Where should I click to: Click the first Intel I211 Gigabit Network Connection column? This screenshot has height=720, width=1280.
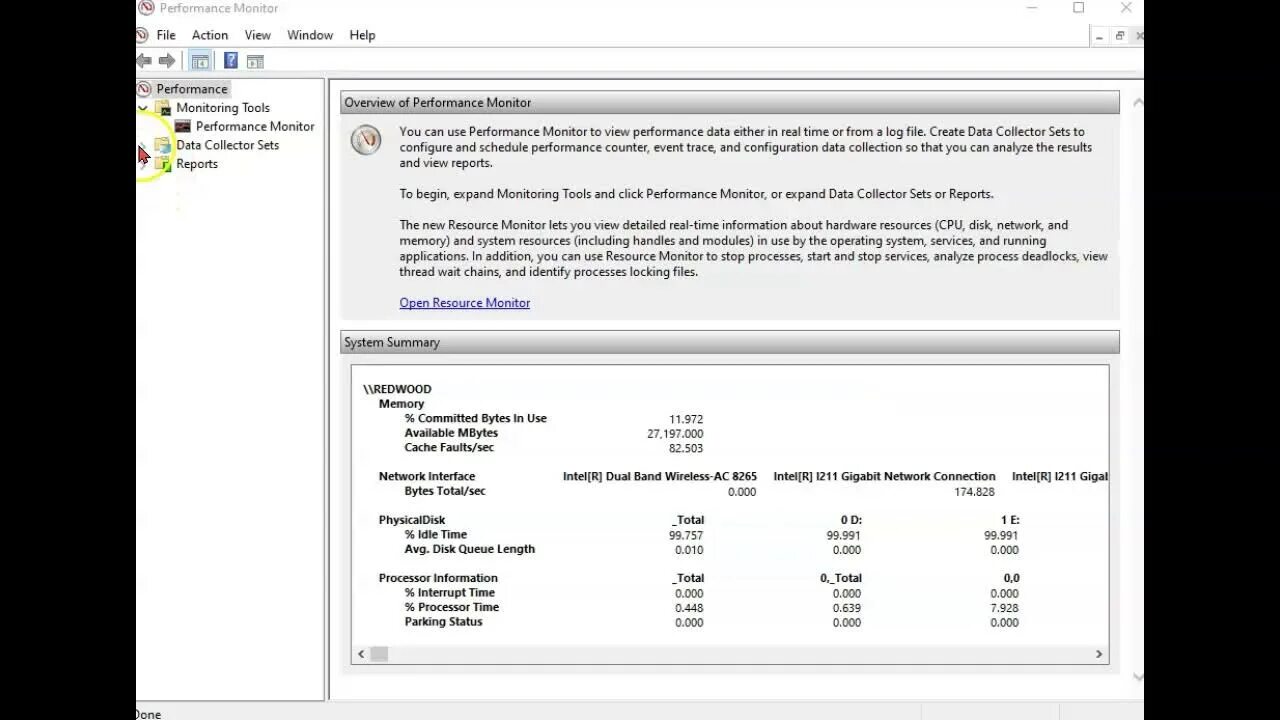click(x=884, y=476)
